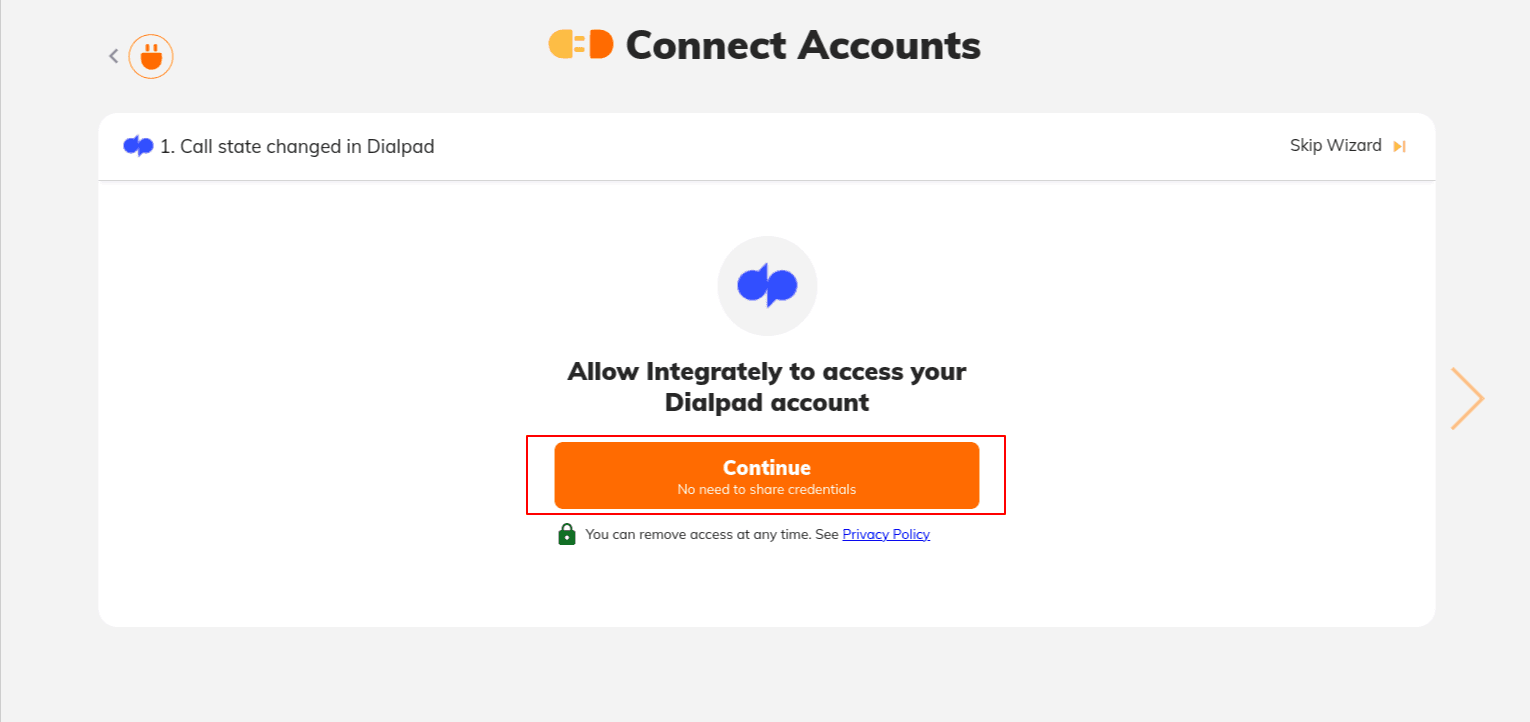Open the Privacy Policy link

pyautogui.click(x=886, y=534)
